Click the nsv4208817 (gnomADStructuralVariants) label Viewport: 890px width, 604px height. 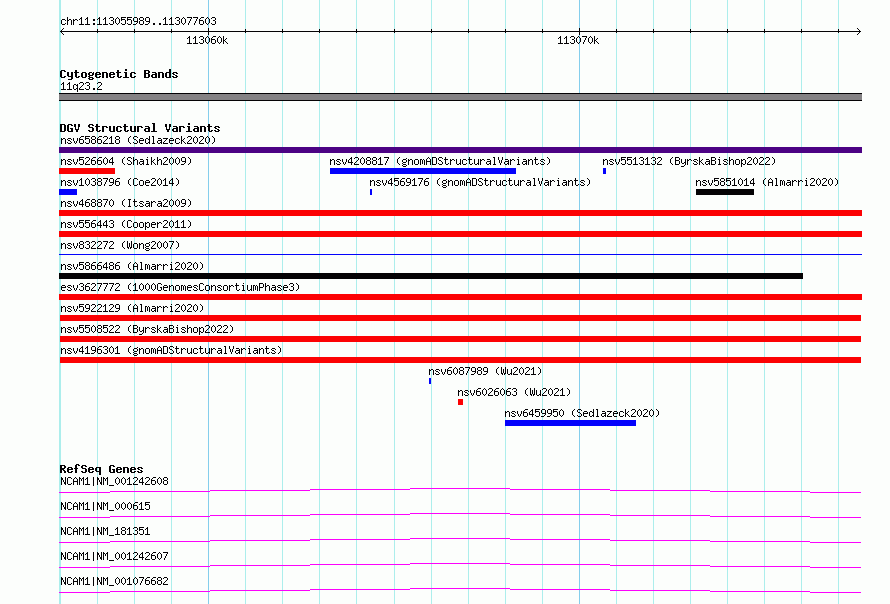click(x=440, y=161)
